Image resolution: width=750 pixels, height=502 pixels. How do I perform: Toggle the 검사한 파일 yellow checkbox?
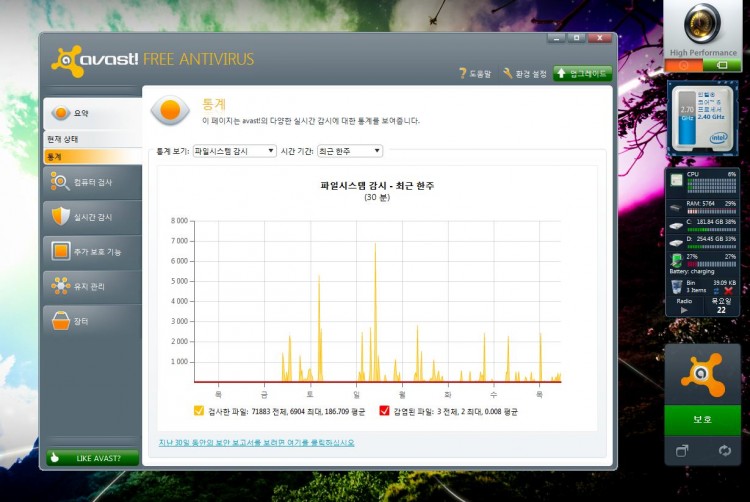198,411
